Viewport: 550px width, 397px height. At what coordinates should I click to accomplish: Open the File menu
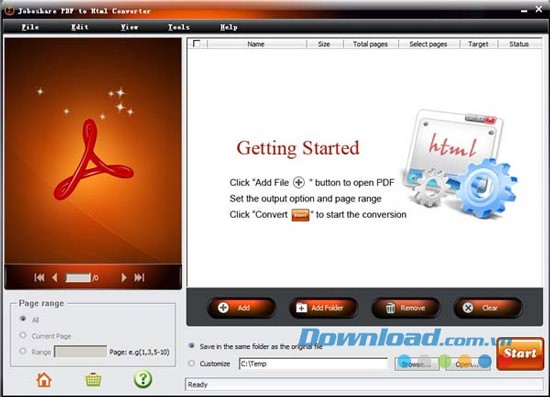(x=30, y=27)
